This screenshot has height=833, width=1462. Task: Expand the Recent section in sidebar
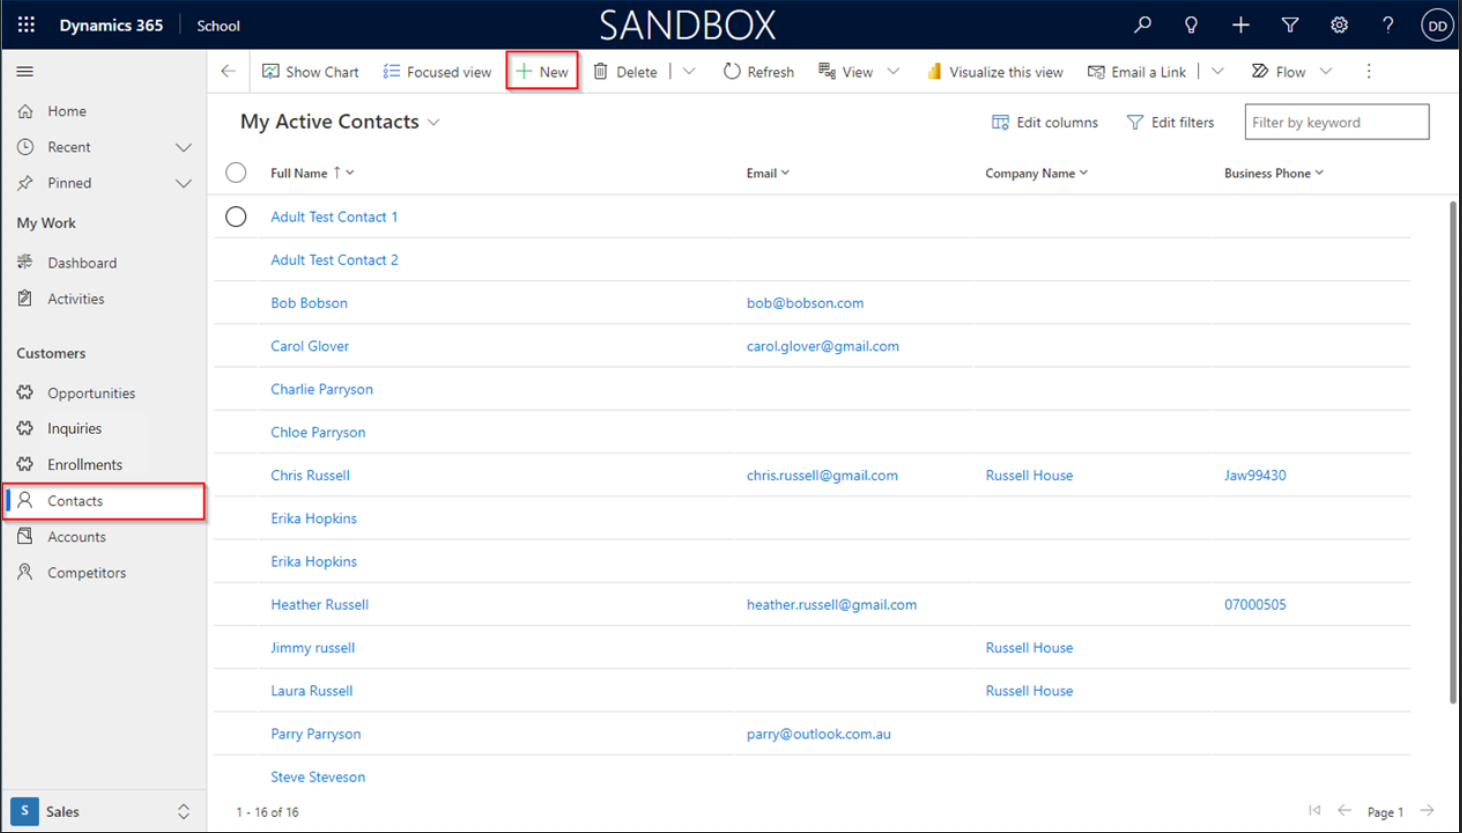pyautogui.click(x=183, y=147)
